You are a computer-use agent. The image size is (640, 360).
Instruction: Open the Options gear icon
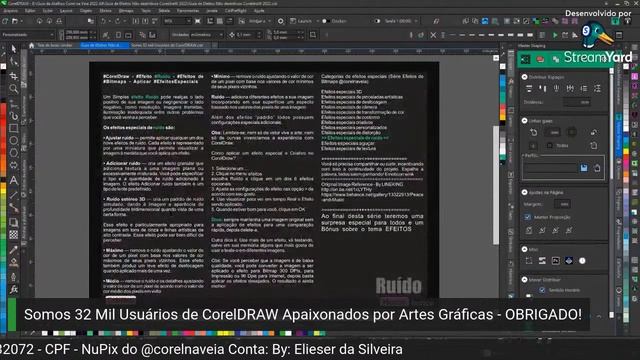(x=281, y=21)
